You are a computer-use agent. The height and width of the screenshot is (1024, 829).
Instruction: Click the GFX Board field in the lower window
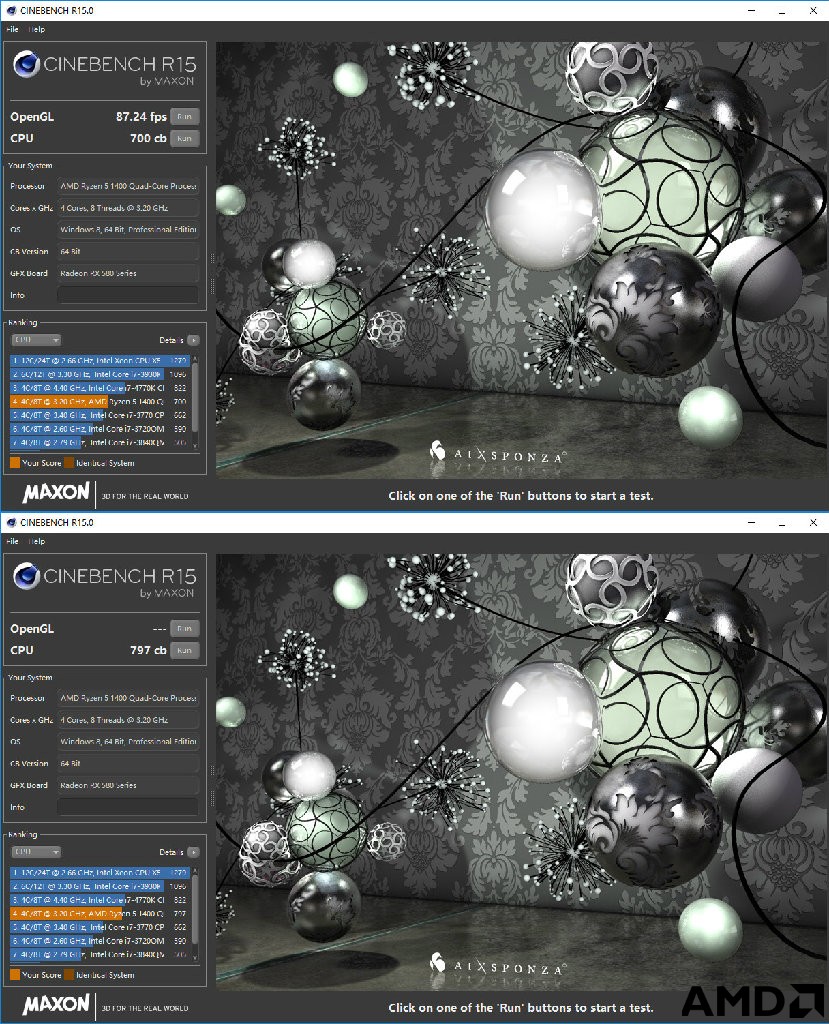(128, 785)
